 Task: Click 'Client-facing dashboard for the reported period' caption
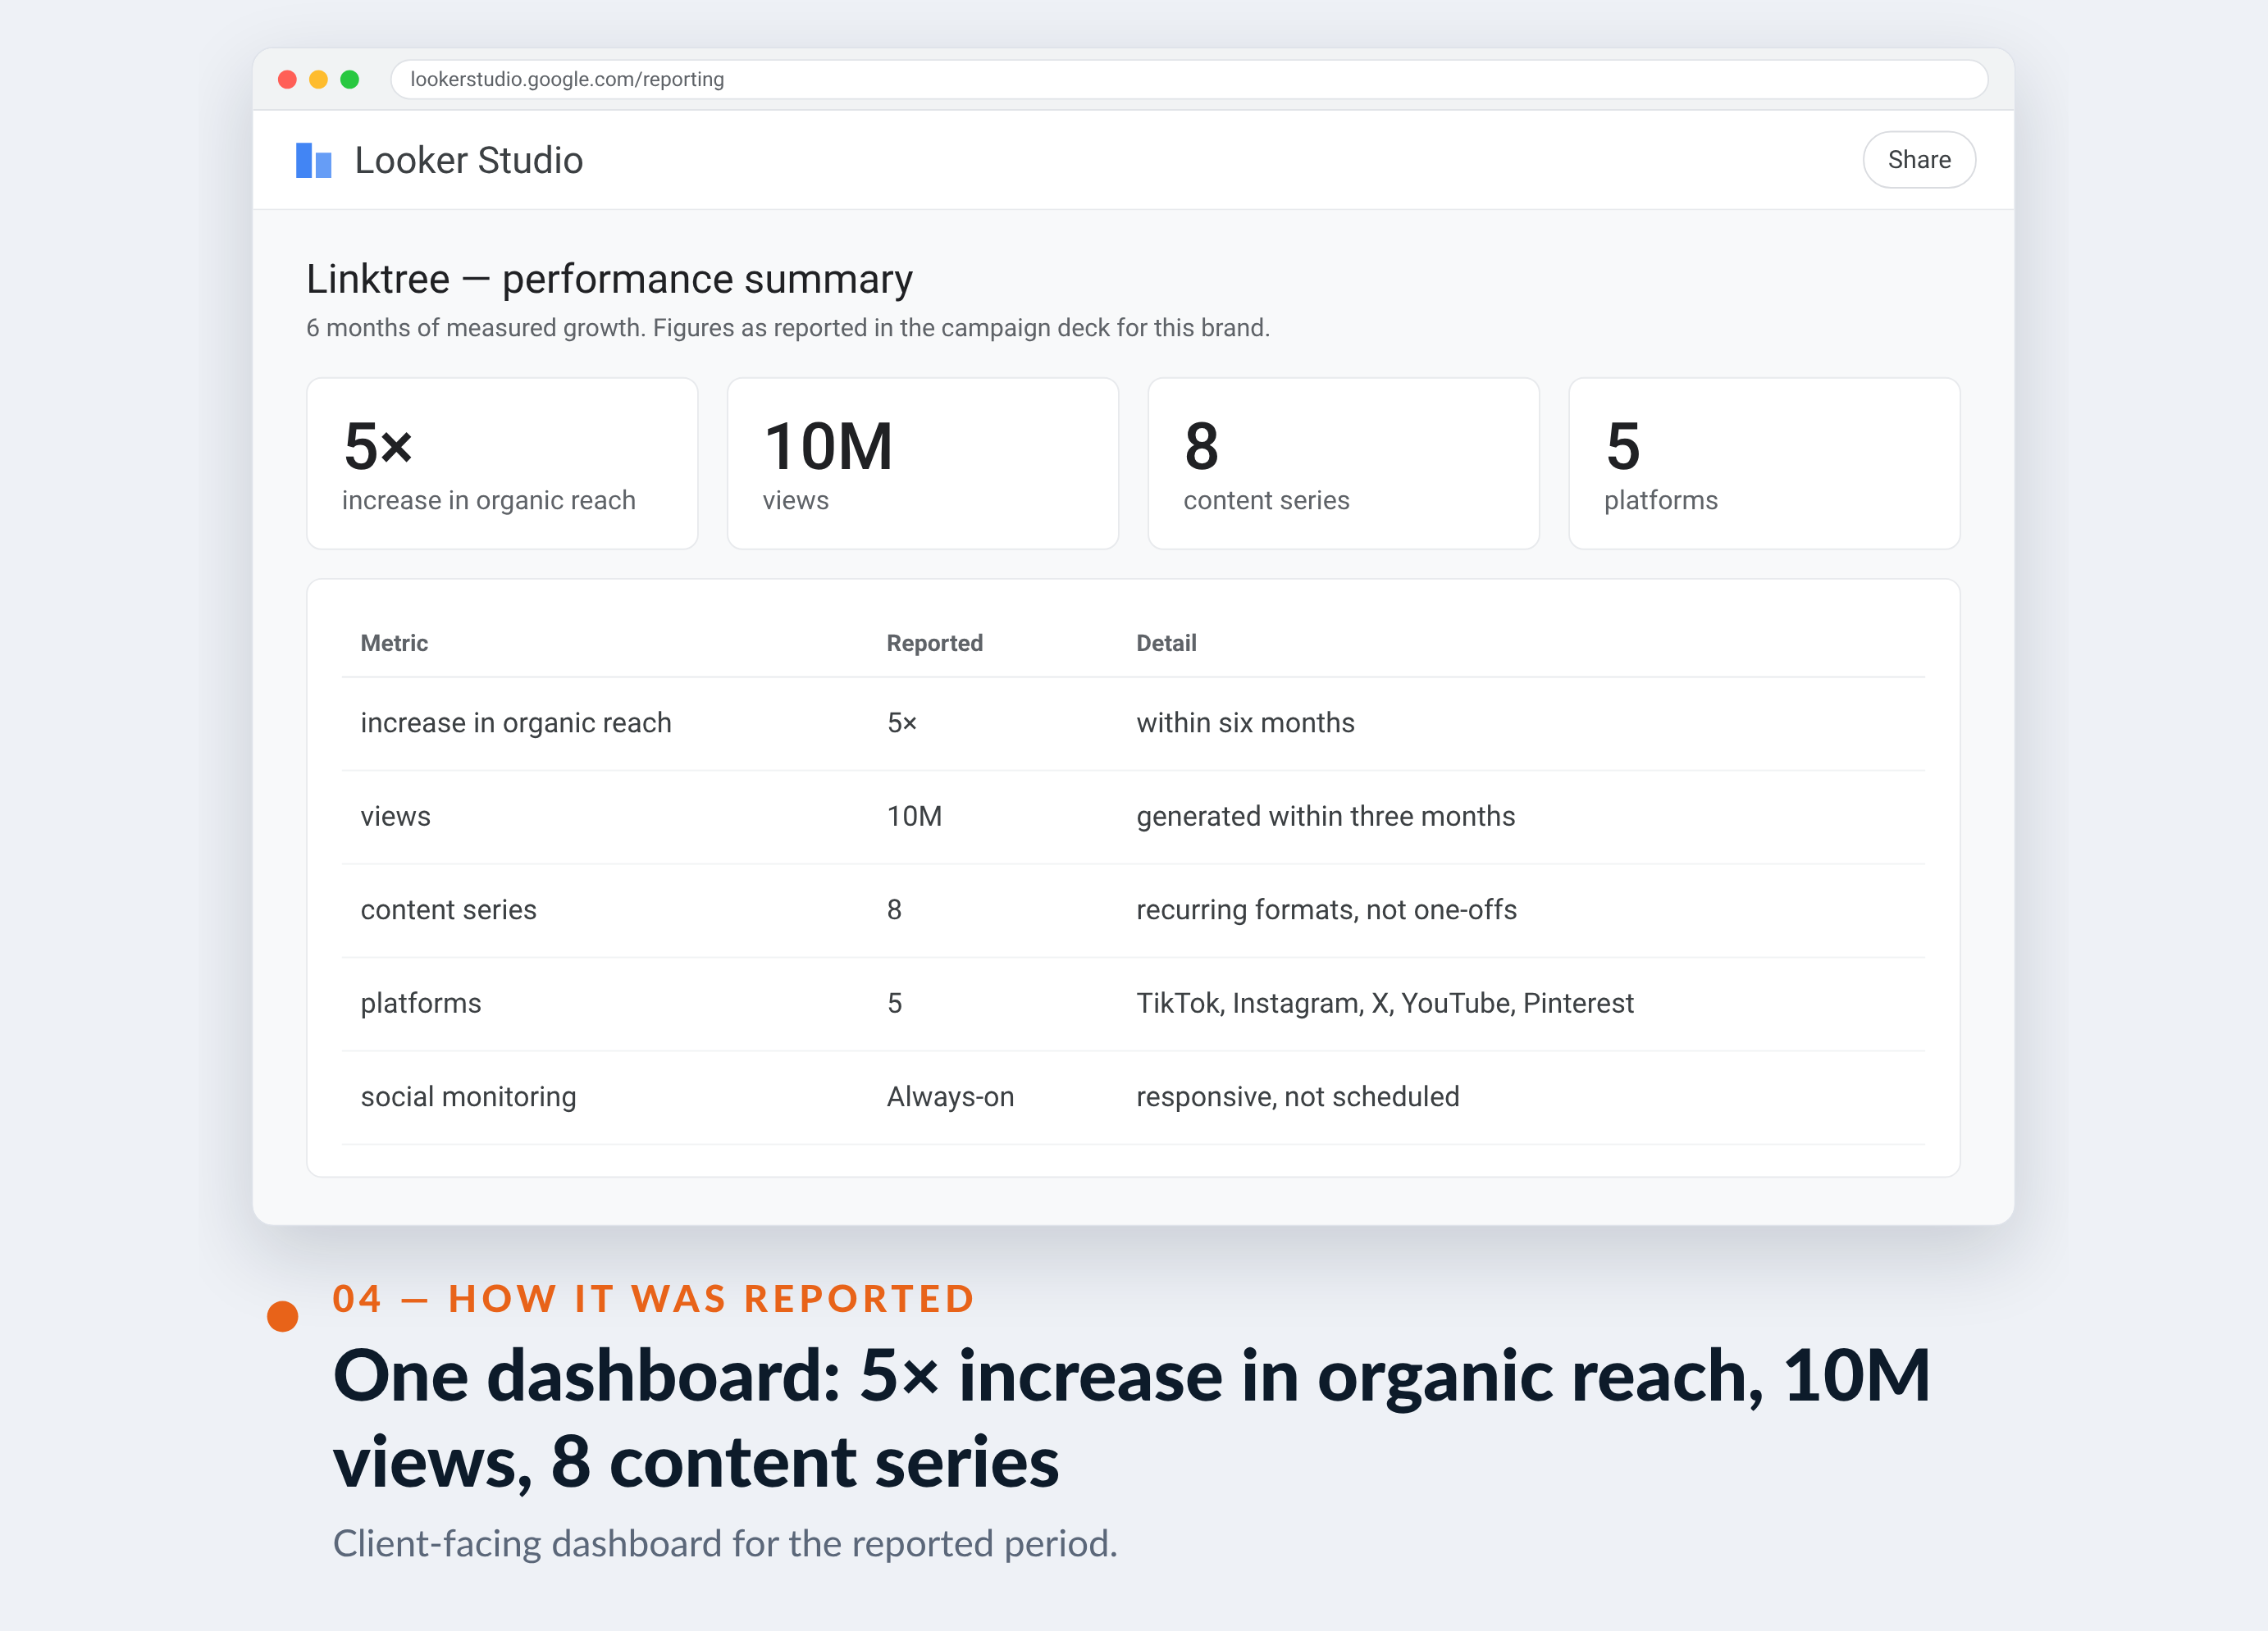(x=725, y=1543)
